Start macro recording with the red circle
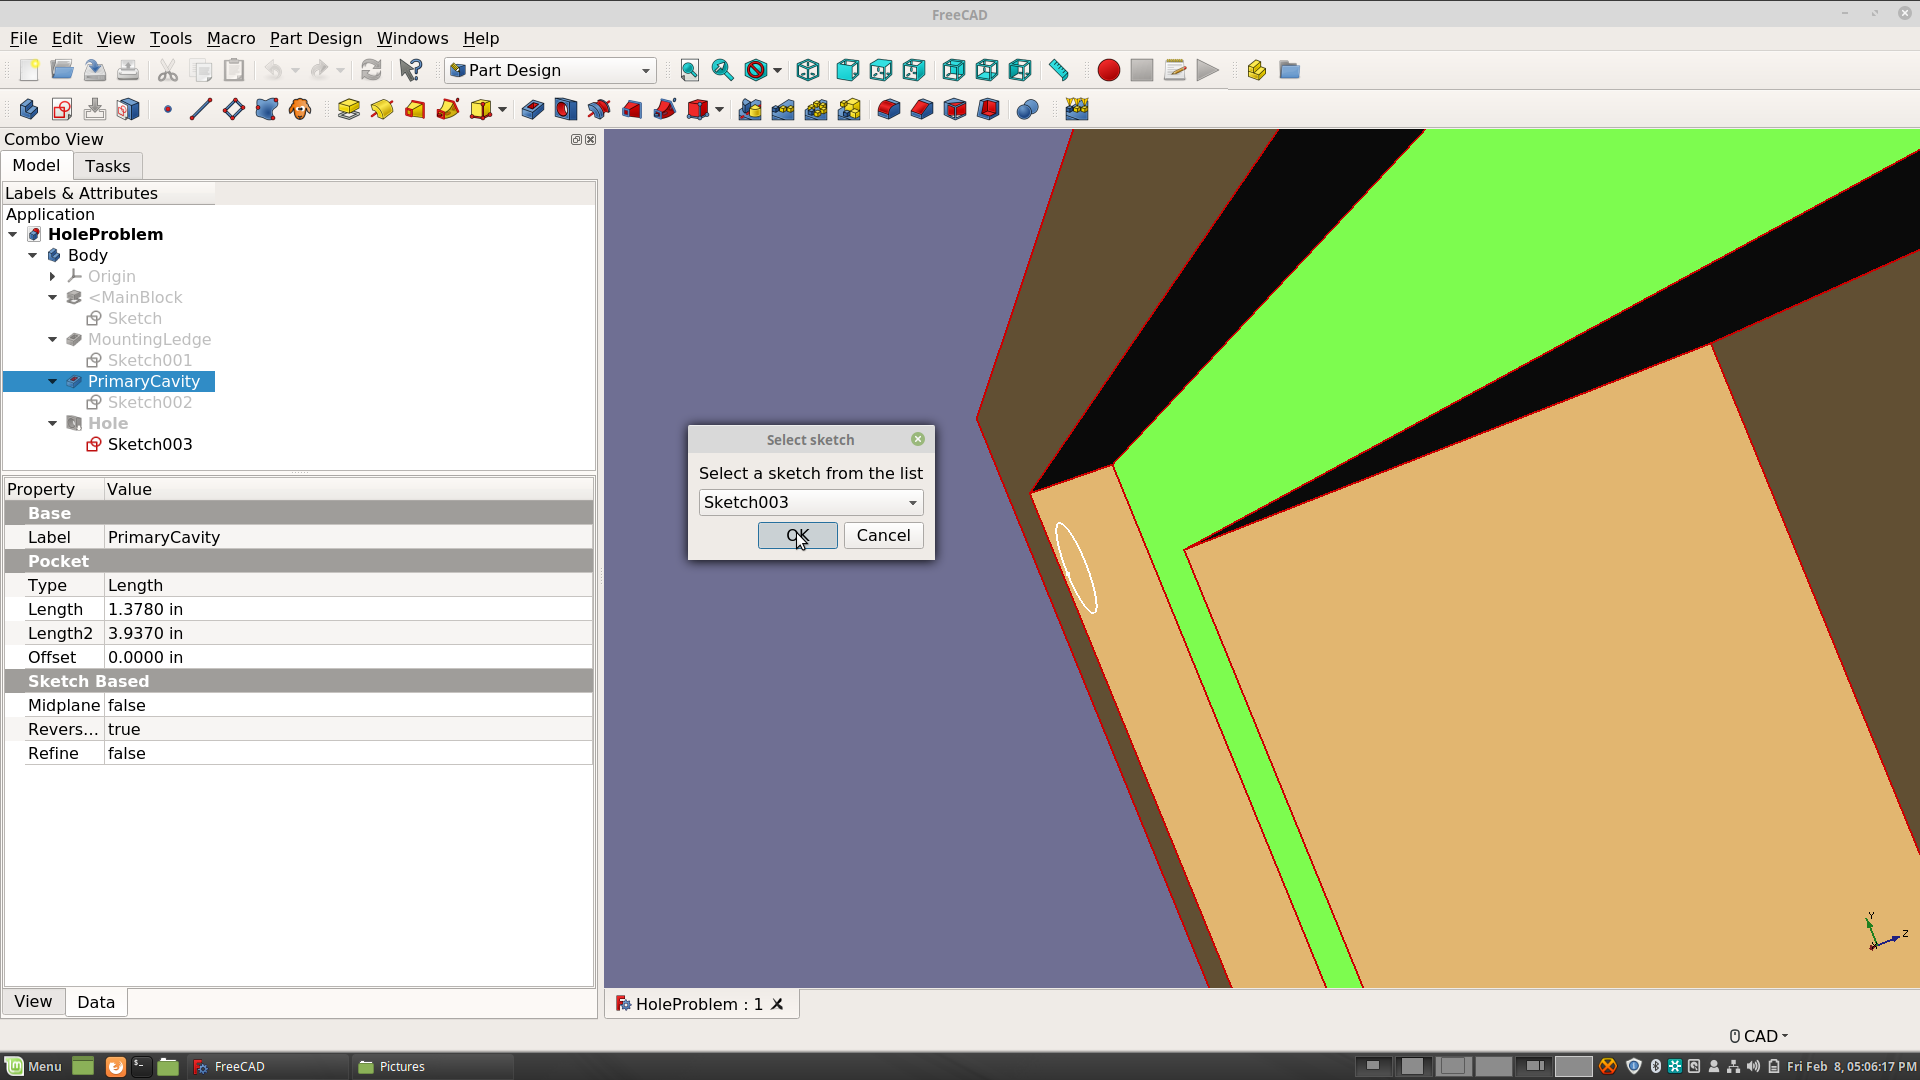 pos(1108,70)
